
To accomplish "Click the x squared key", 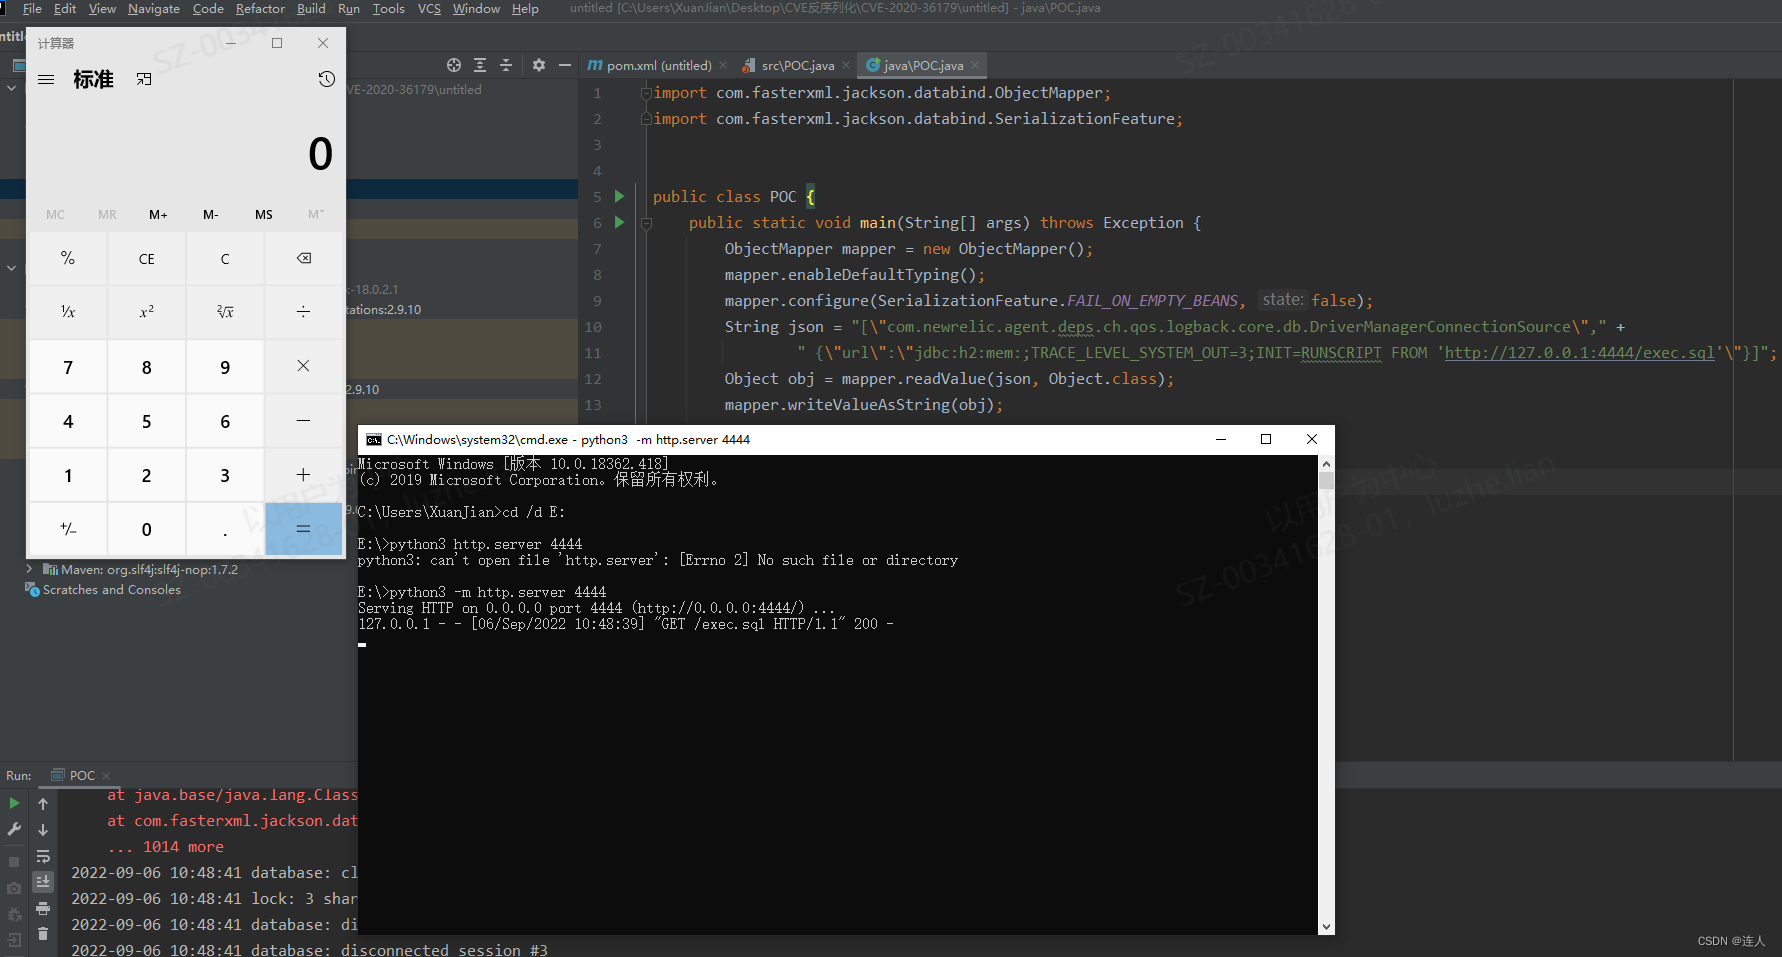I will pyautogui.click(x=146, y=312).
